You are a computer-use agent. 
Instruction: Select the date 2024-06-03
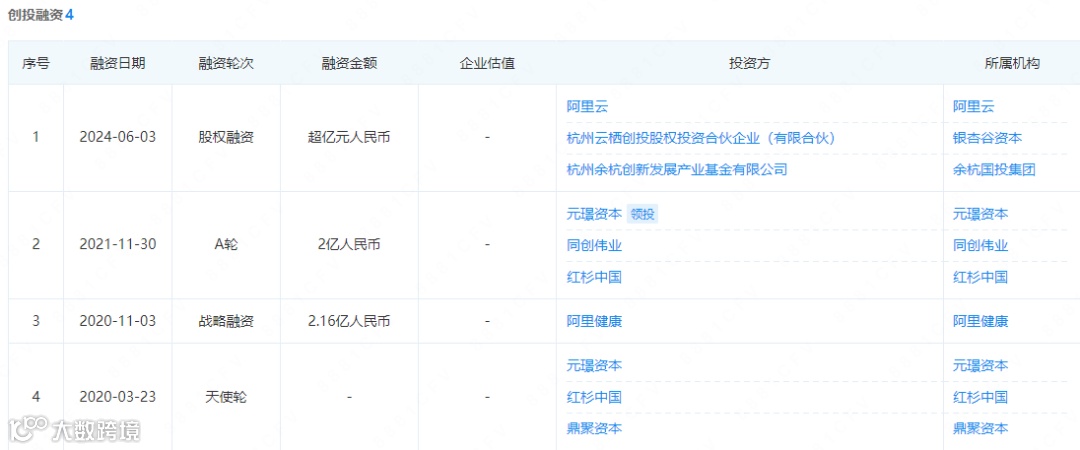coord(118,137)
